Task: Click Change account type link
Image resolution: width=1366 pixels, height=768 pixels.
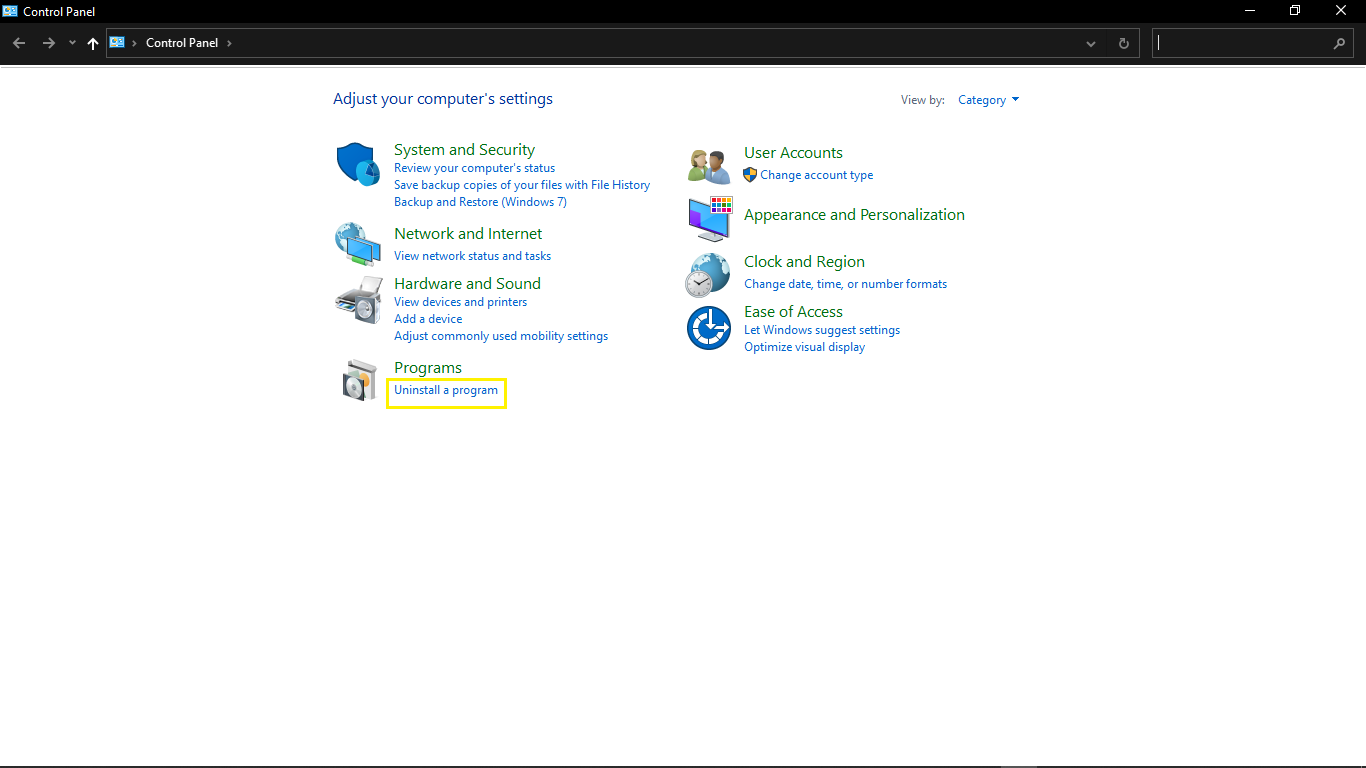Action: (x=816, y=175)
